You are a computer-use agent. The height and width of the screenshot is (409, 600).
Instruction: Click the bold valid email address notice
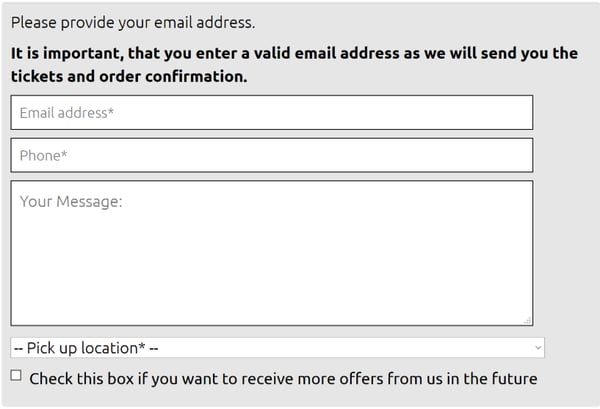(x=294, y=54)
